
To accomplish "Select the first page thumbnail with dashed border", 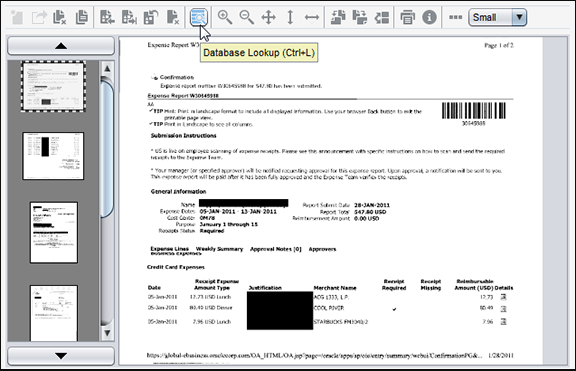I will coord(54,87).
